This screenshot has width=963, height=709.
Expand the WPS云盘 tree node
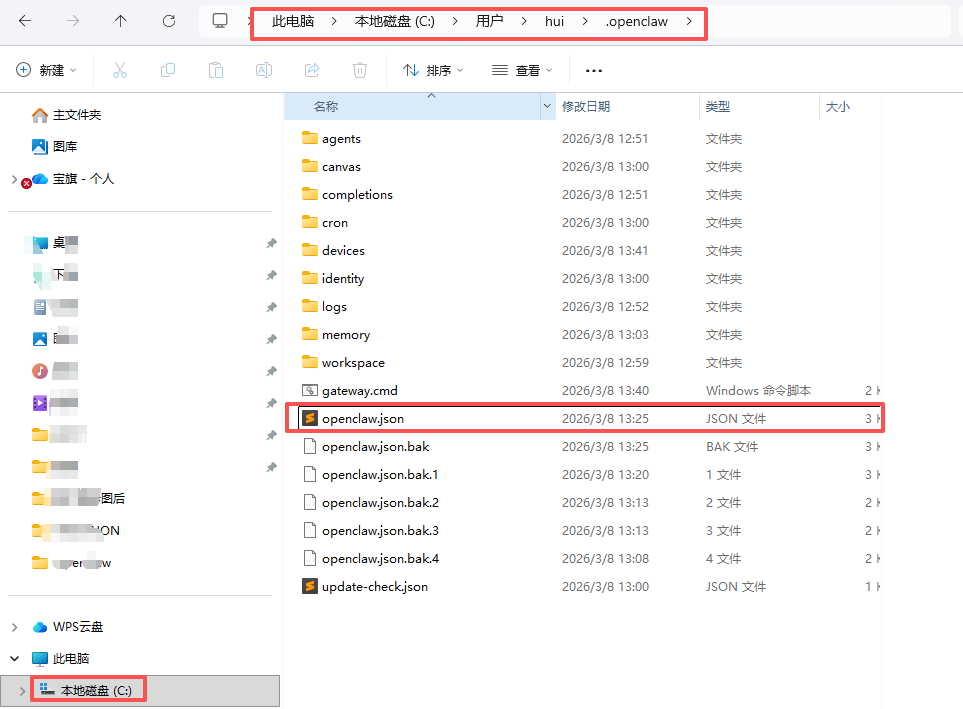(14, 627)
